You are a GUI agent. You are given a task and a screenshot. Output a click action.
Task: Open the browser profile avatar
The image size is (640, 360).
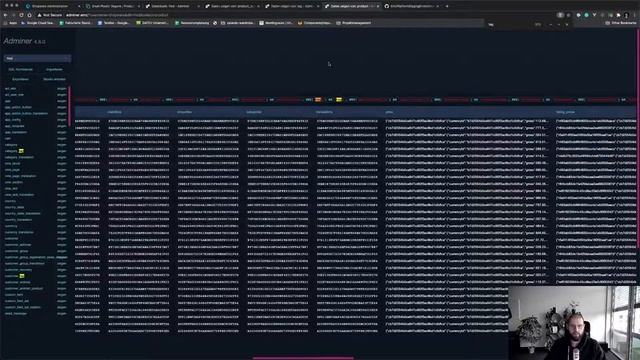click(626, 15)
